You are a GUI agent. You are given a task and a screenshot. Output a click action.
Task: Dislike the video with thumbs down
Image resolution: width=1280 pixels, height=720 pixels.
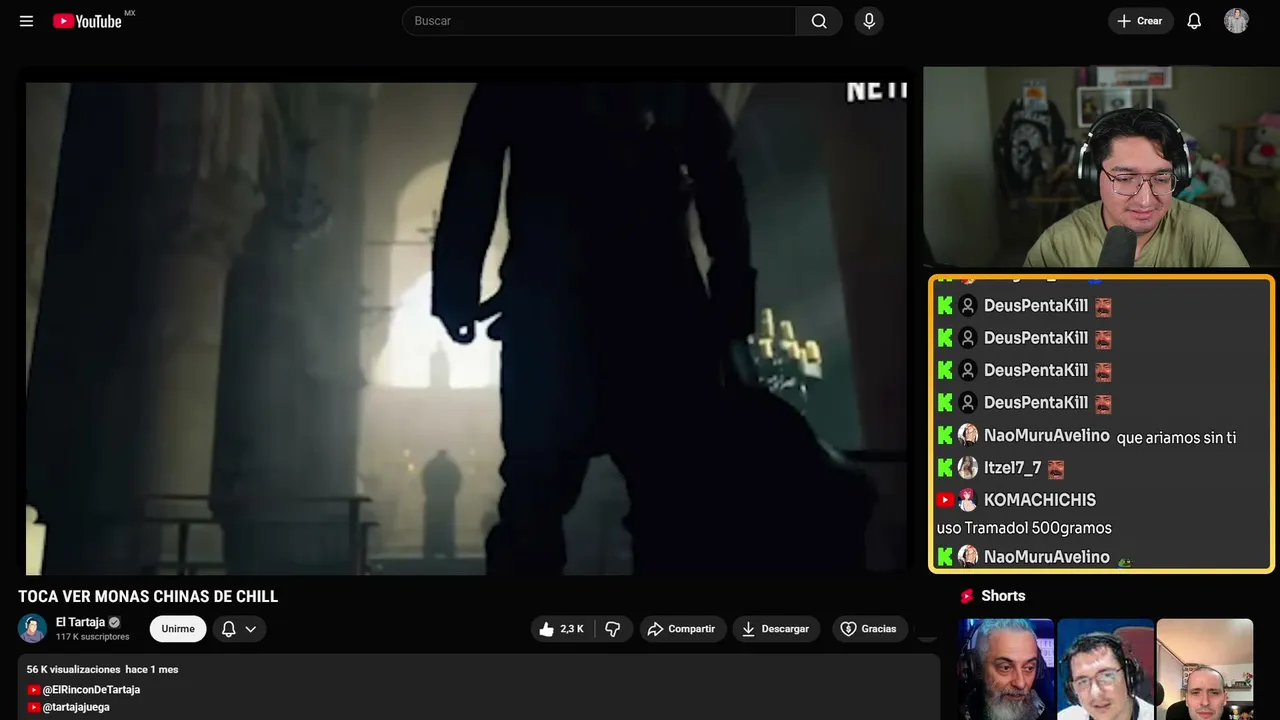coord(613,629)
